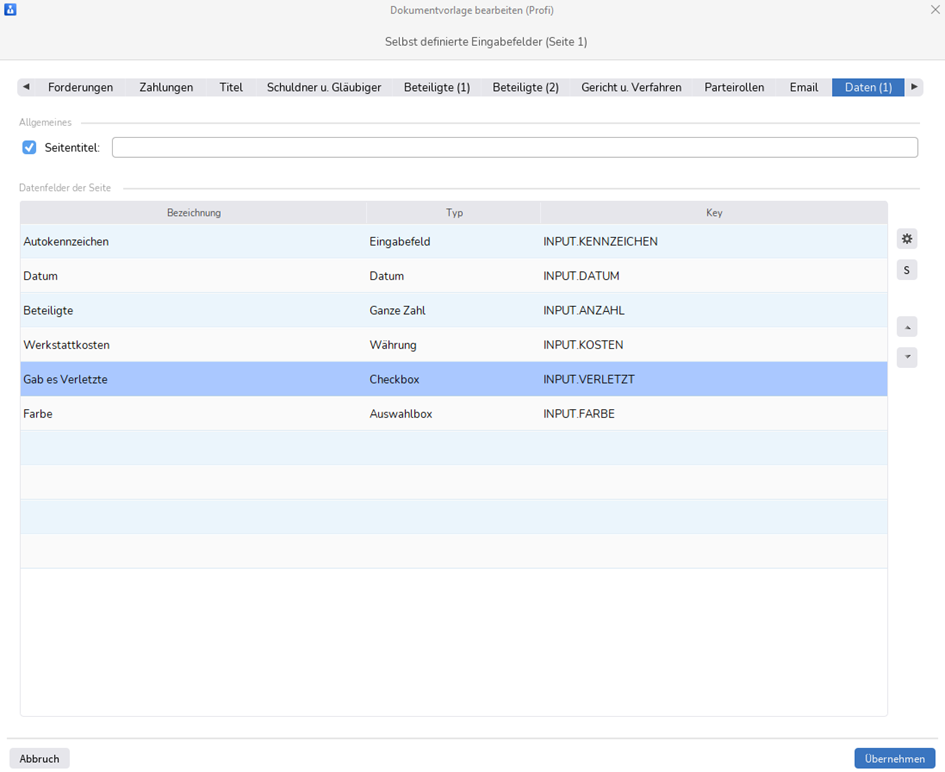
Task: Select the Daten (1) tab
Action: (x=868, y=87)
